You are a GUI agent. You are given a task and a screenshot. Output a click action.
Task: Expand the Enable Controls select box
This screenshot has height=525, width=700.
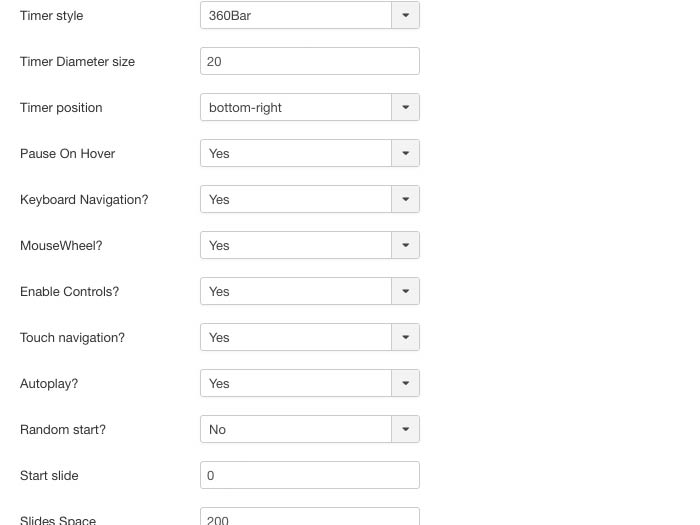296,291
